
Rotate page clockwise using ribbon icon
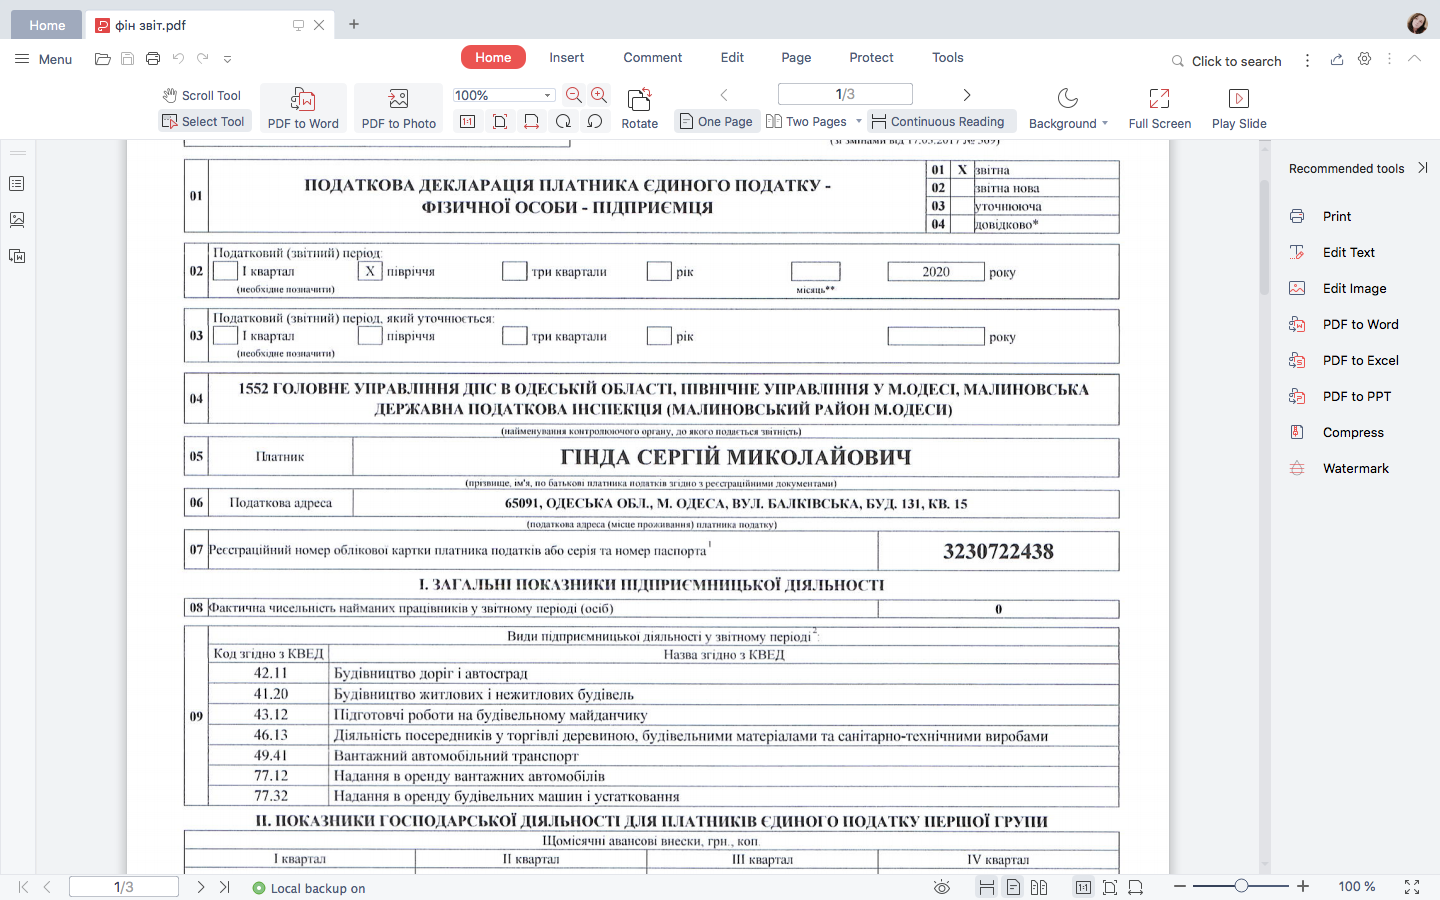[x=564, y=121]
